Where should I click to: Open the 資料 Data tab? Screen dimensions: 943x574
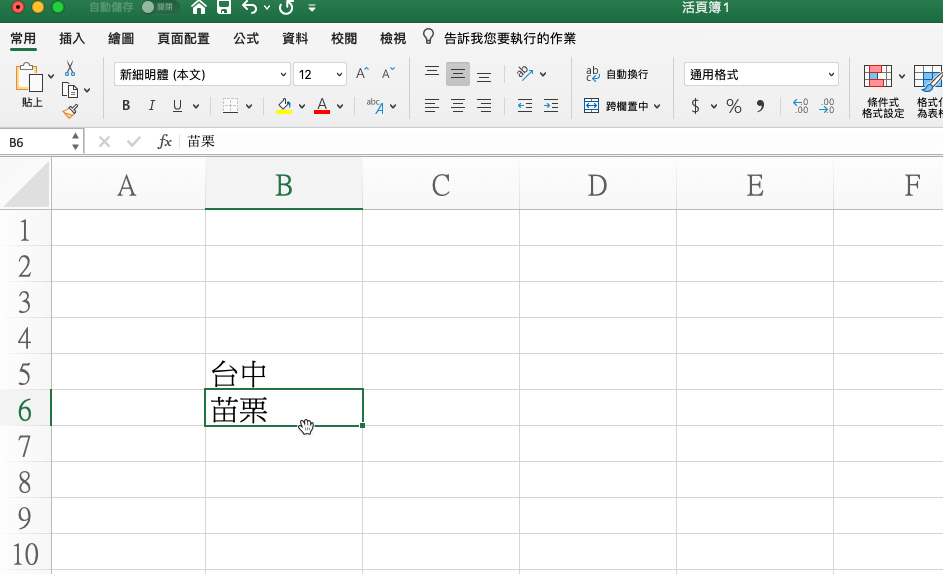click(x=295, y=39)
